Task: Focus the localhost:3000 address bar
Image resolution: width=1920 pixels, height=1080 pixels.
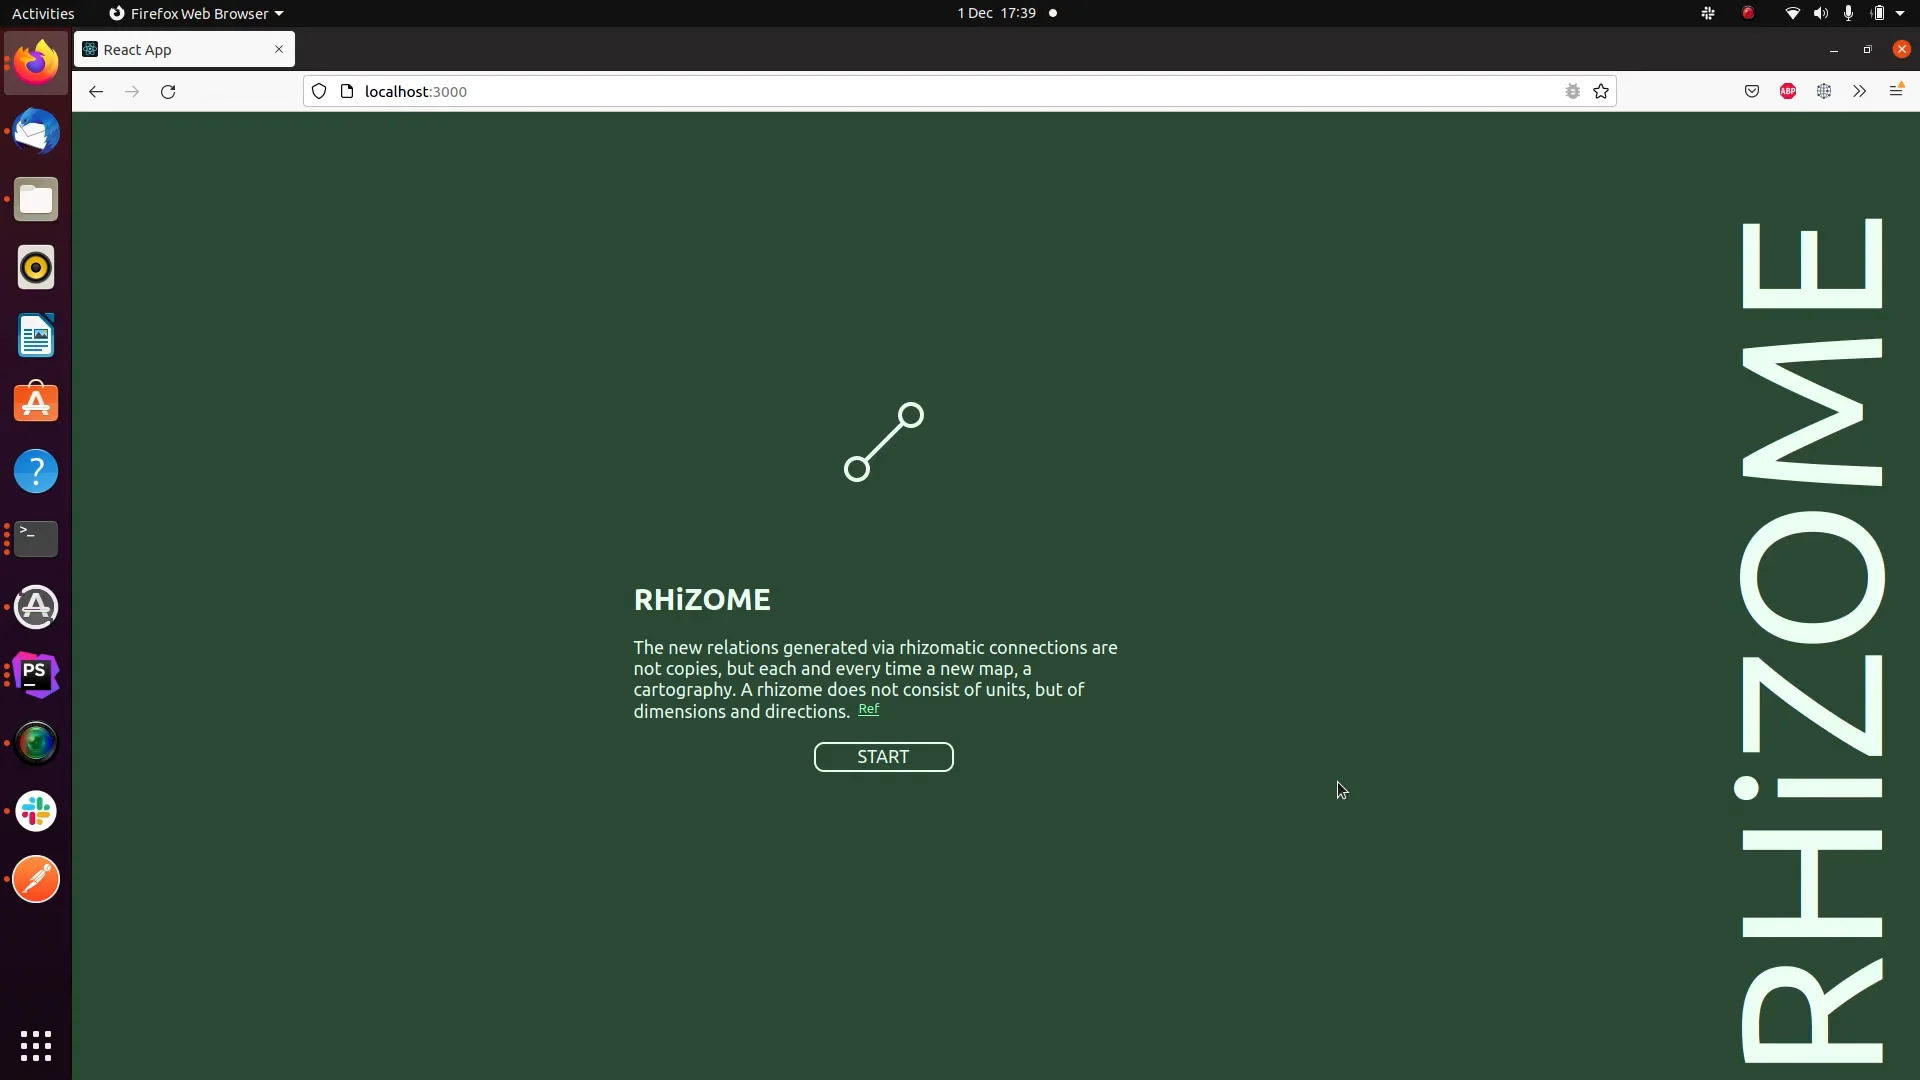Action: pyautogui.click(x=900, y=92)
